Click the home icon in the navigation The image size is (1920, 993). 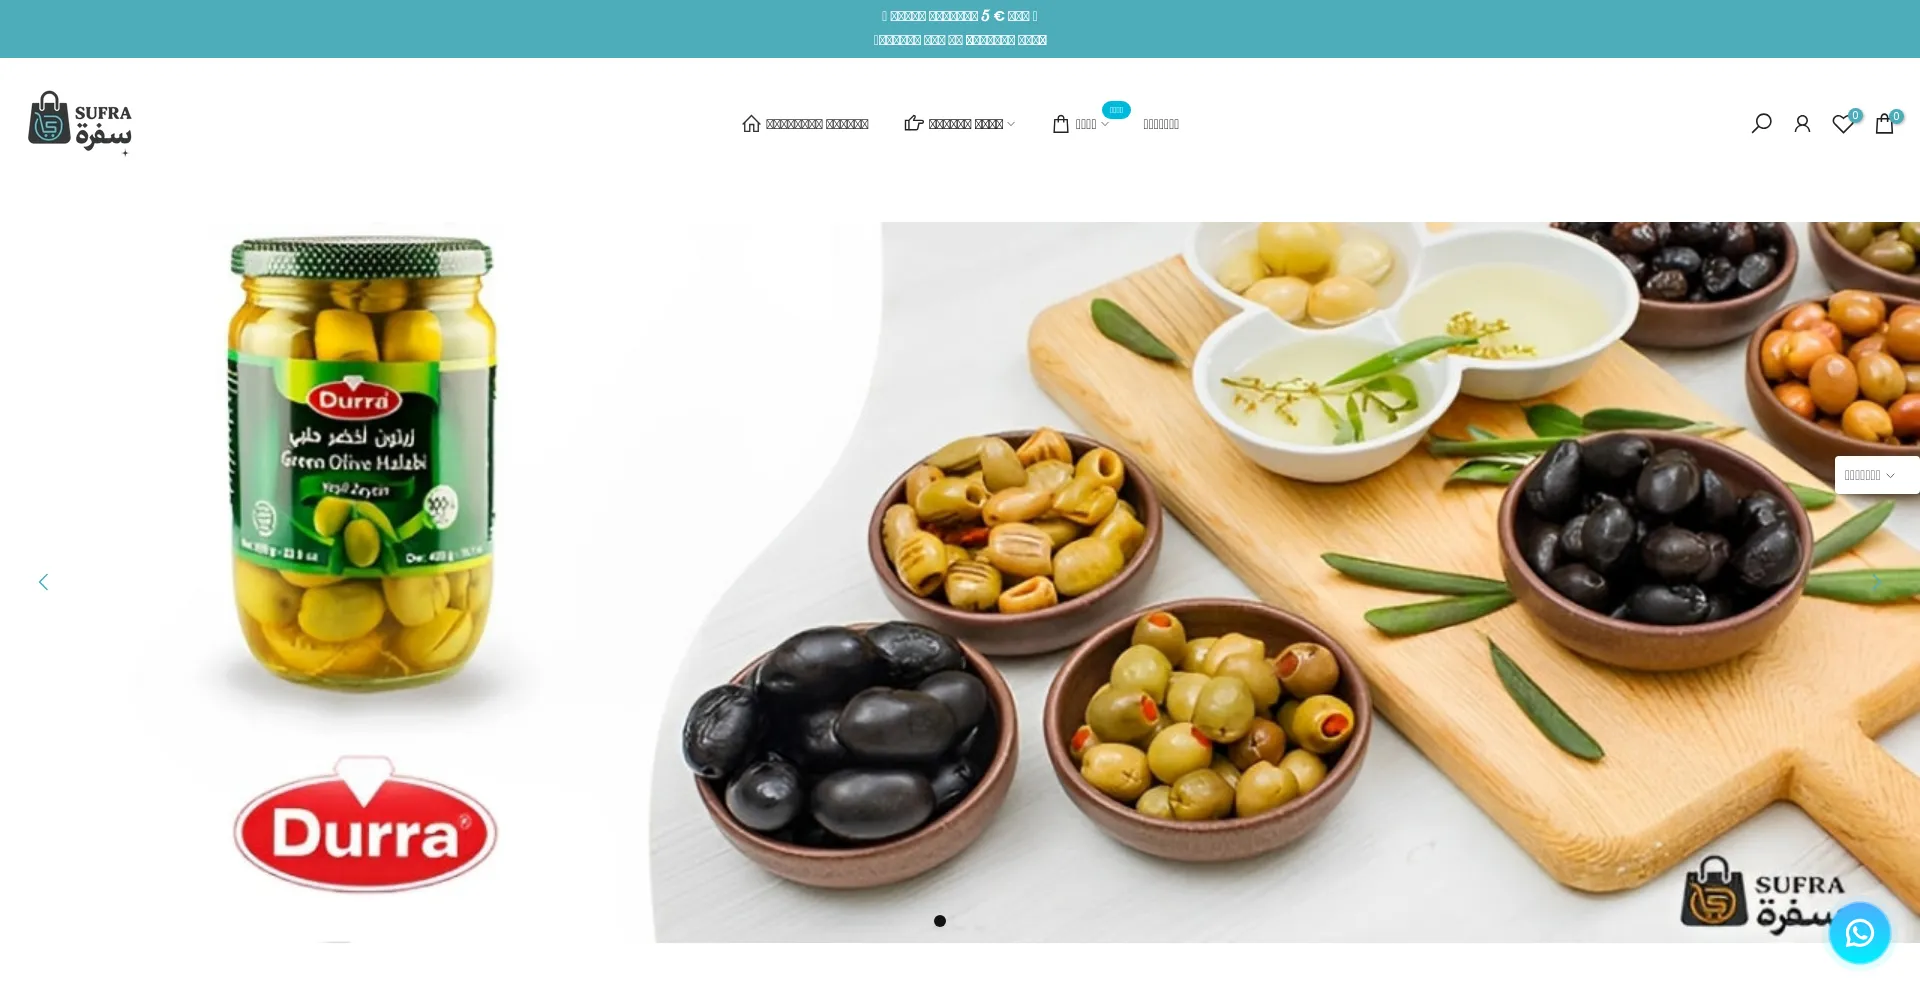click(x=751, y=124)
